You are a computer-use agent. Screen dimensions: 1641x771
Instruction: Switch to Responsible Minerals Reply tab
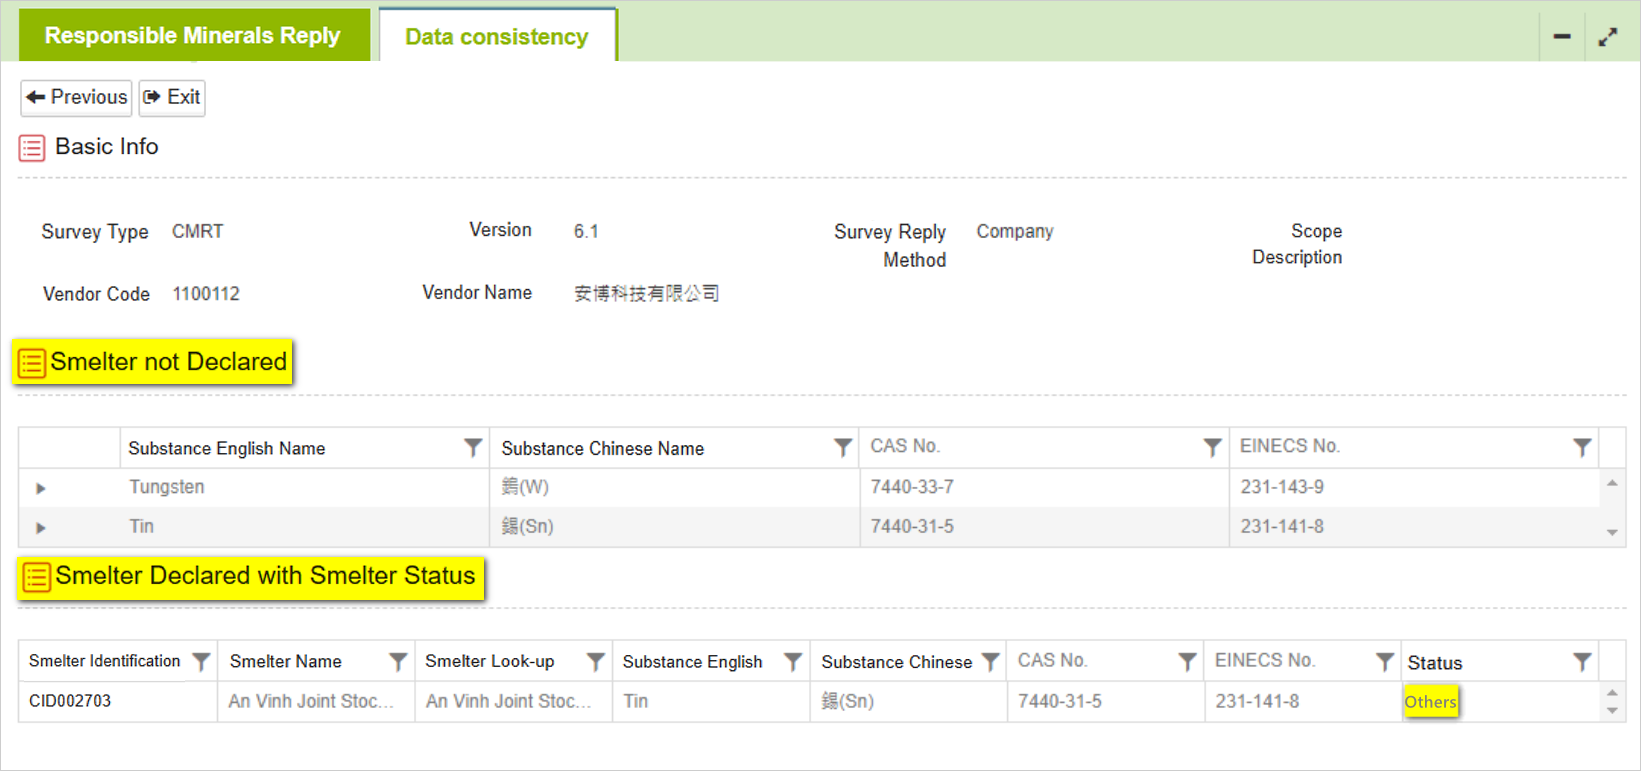pos(194,35)
